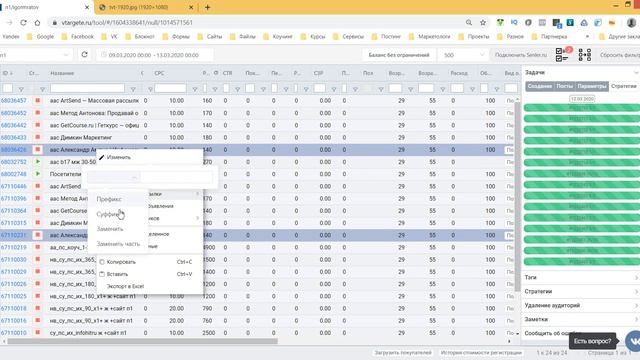
Task: Switch to the Параметры tab
Action: click(591, 86)
